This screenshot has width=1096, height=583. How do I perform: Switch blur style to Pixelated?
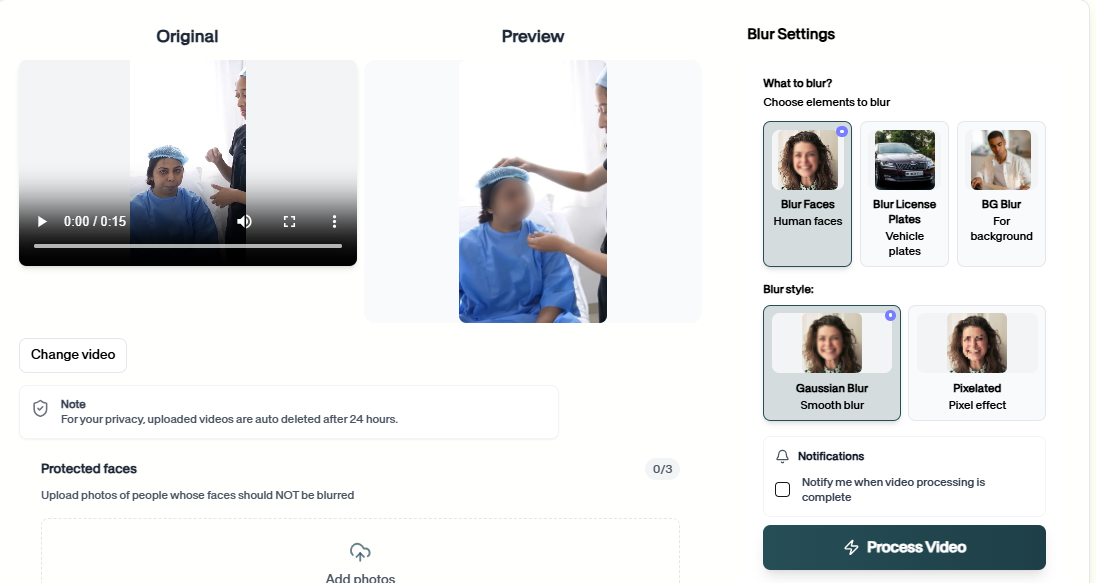977,363
